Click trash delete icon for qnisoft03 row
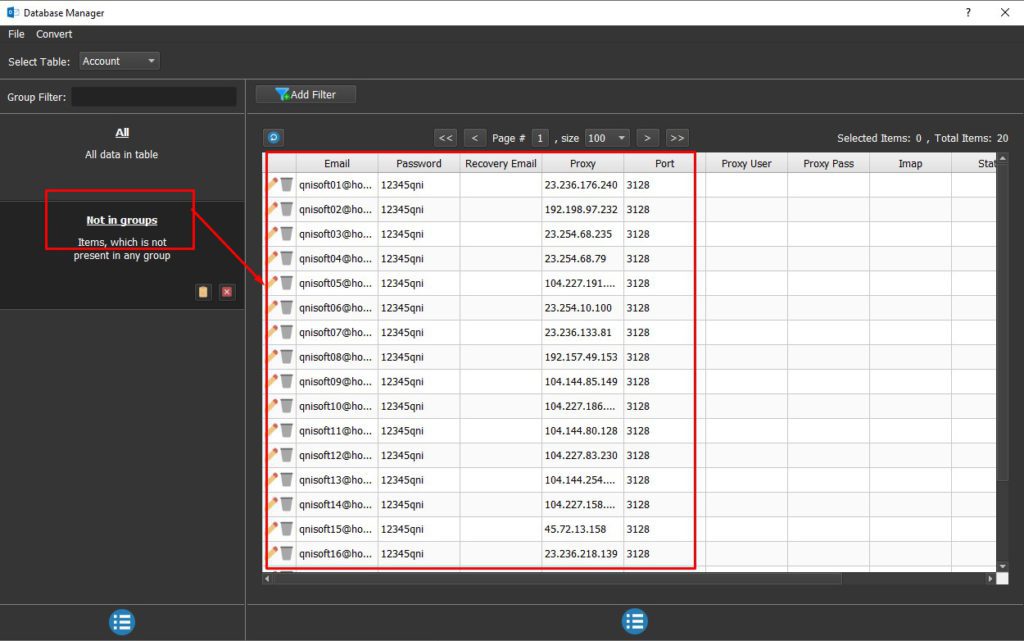 coord(286,234)
